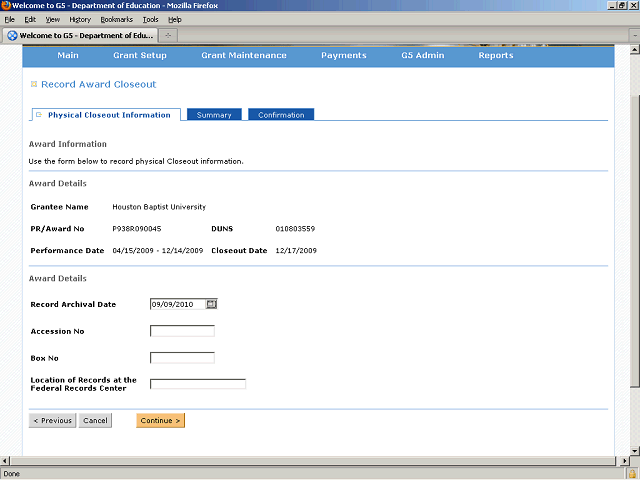Click performance date 04/15/2009 - 12/14/2009
This screenshot has width=640, height=480.
coord(158,251)
